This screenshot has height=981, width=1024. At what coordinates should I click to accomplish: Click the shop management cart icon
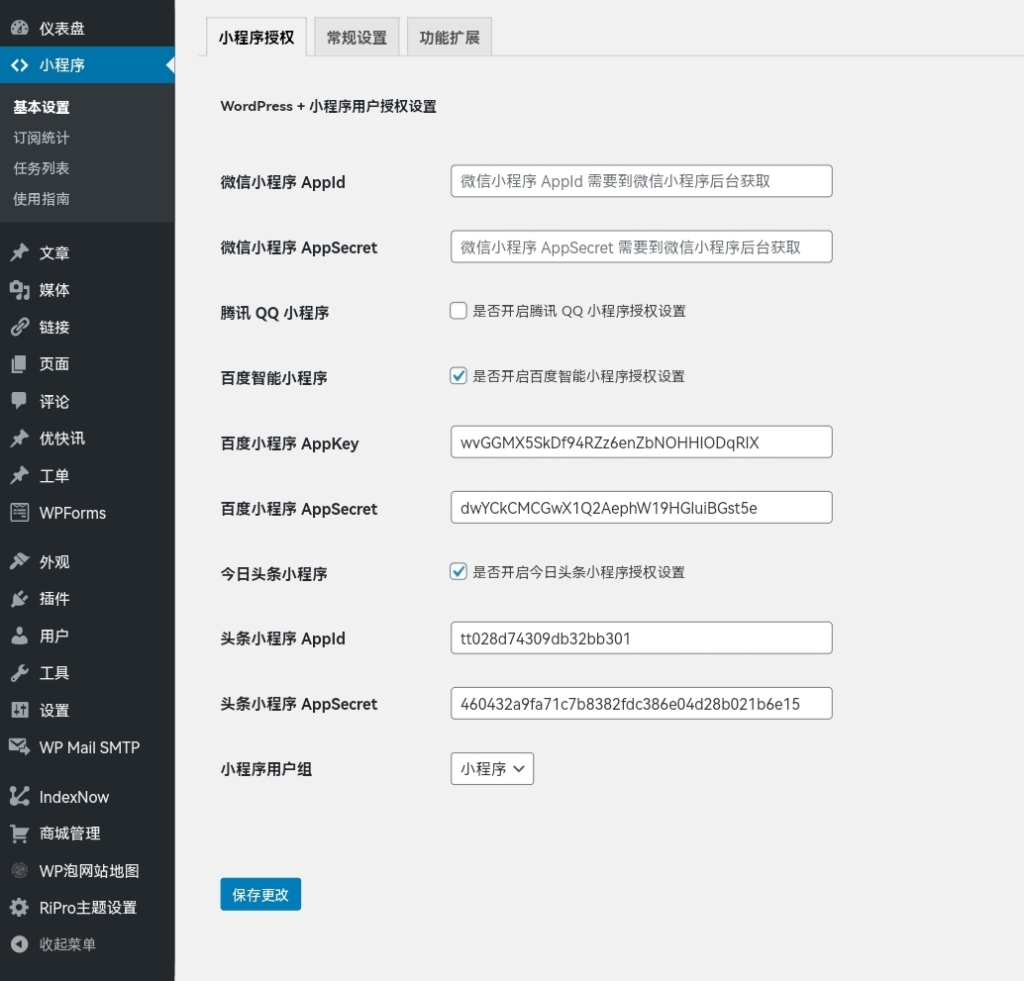pos(19,833)
